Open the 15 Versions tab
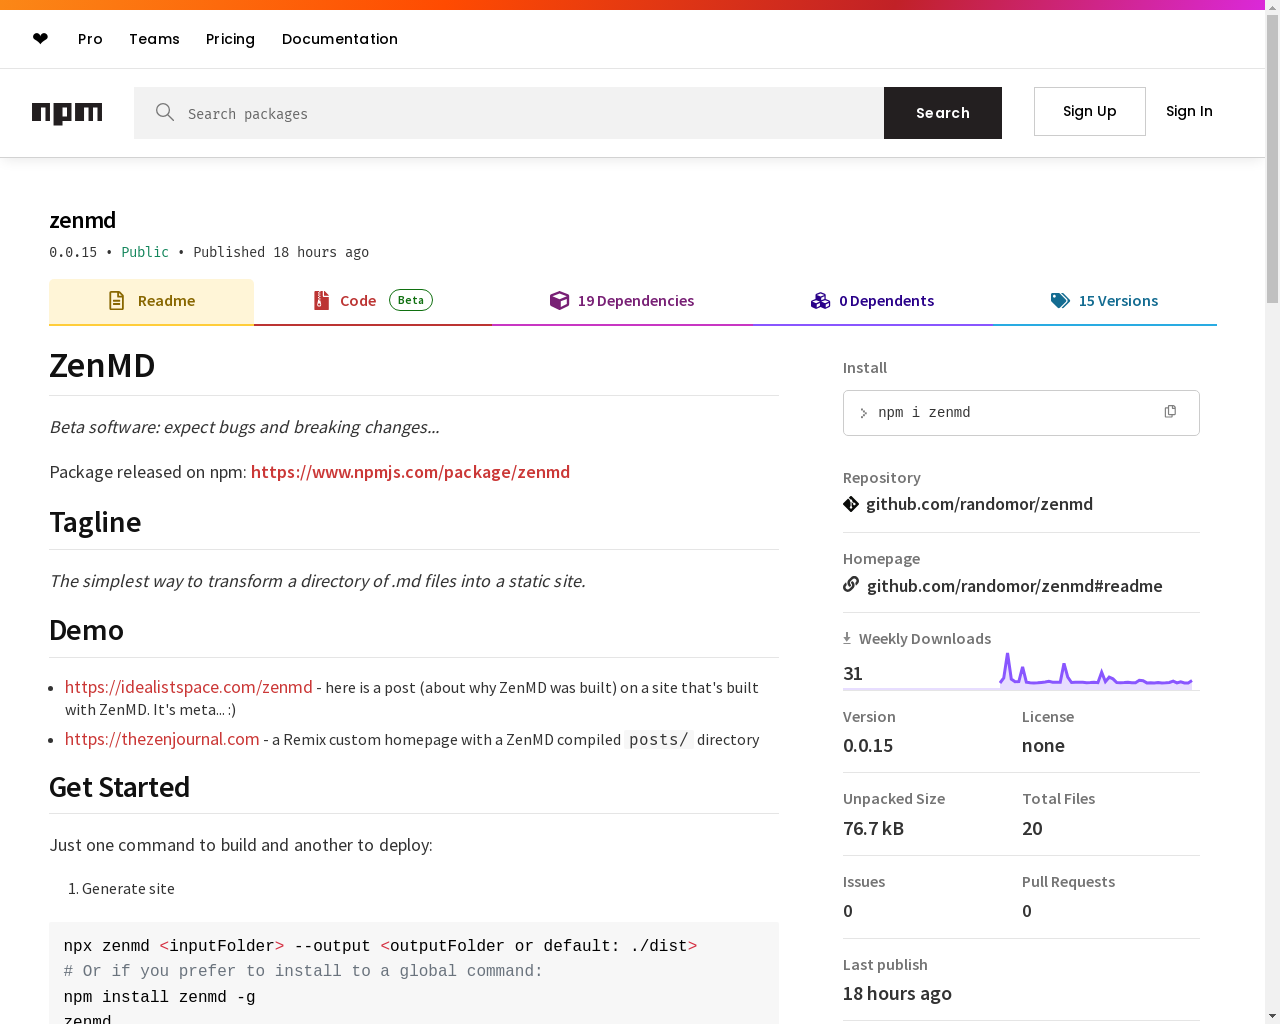The height and width of the screenshot is (1024, 1280). pyautogui.click(x=1105, y=301)
